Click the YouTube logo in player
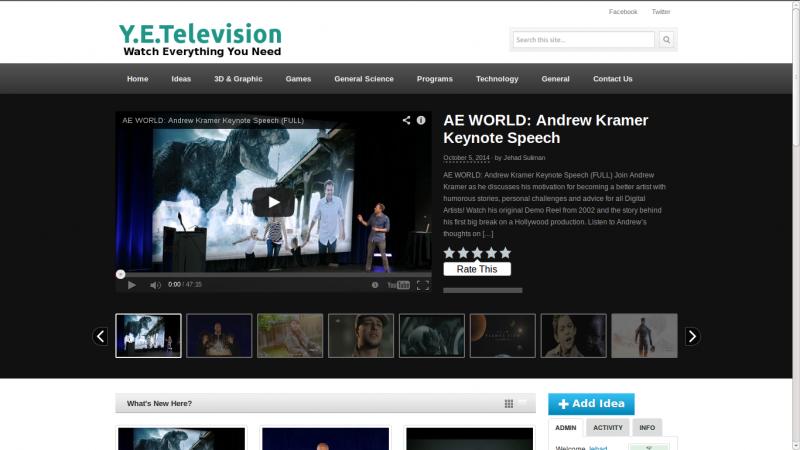800x450 pixels. pos(398,285)
